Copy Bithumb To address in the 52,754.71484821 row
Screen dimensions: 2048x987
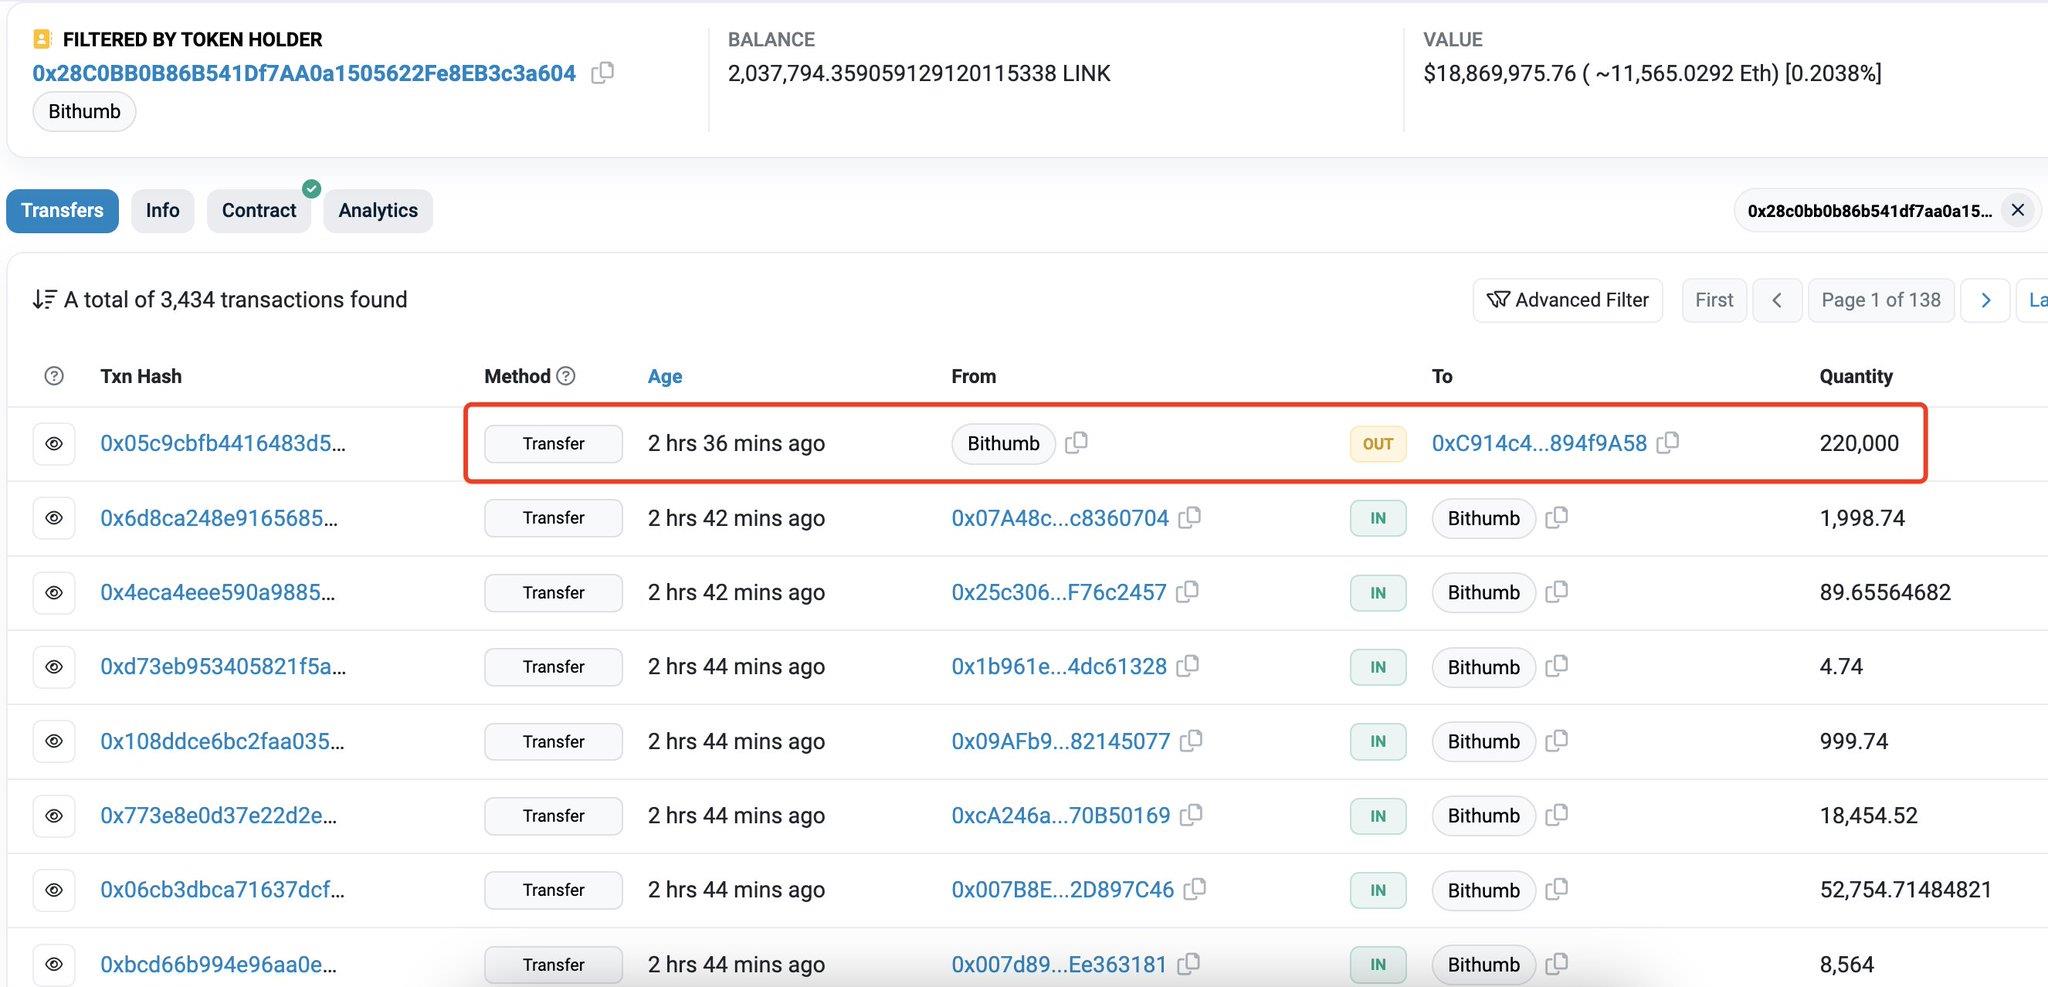point(1556,888)
